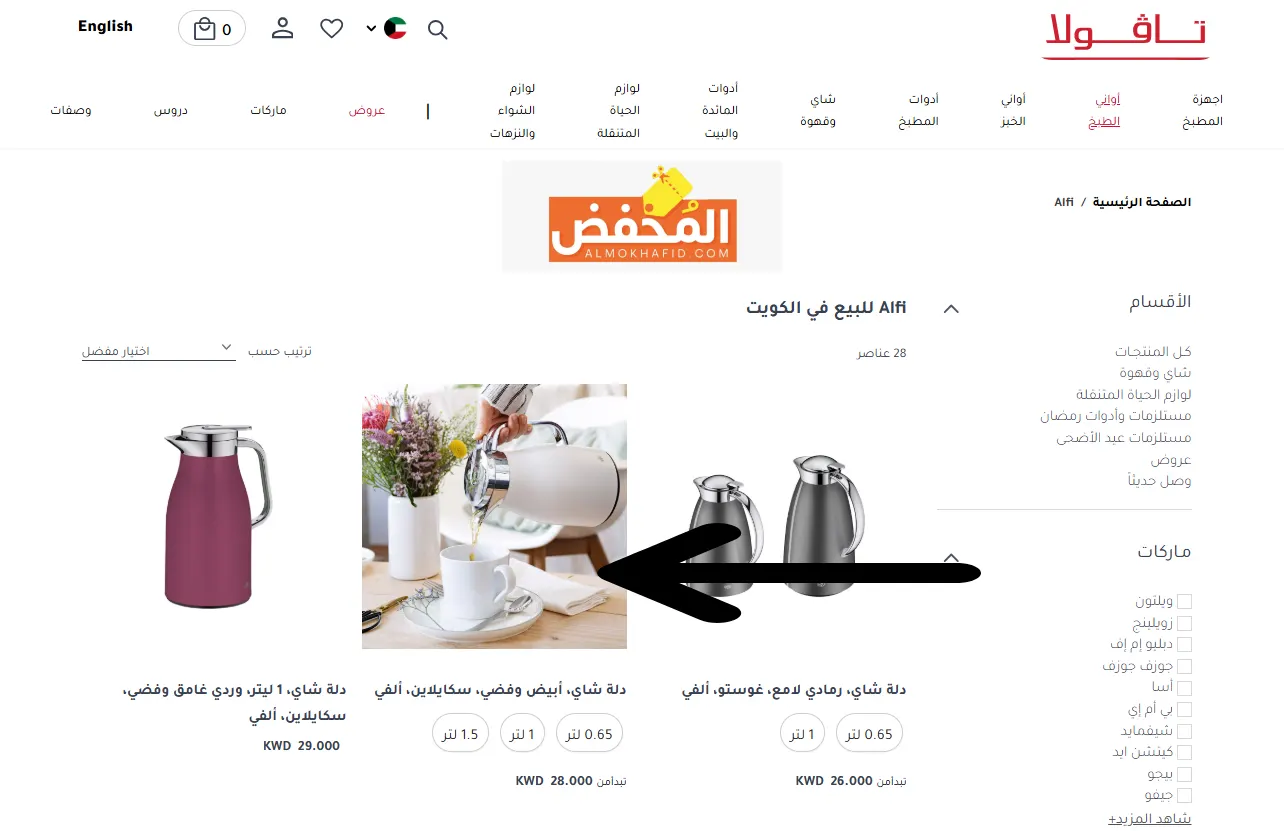Check the زويلينج brand checkbox
Viewport: 1284px width, 831px height.
pos(1185,623)
